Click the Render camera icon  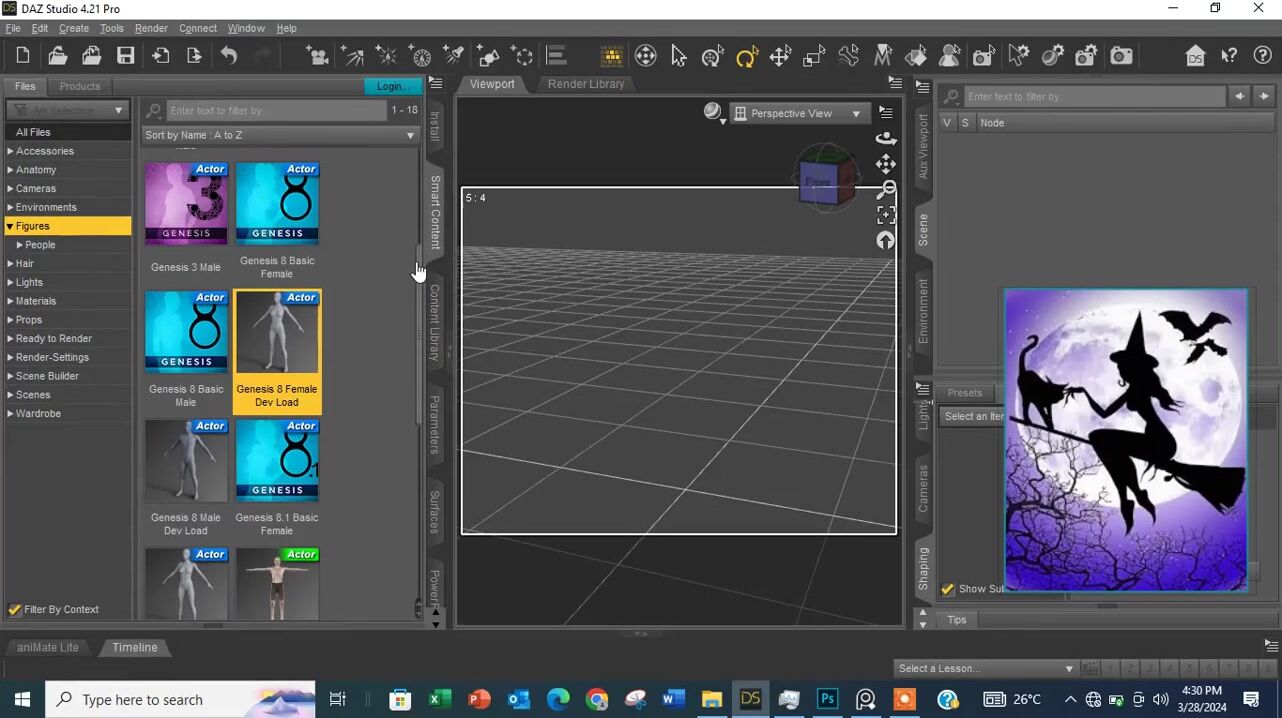coord(1121,56)
